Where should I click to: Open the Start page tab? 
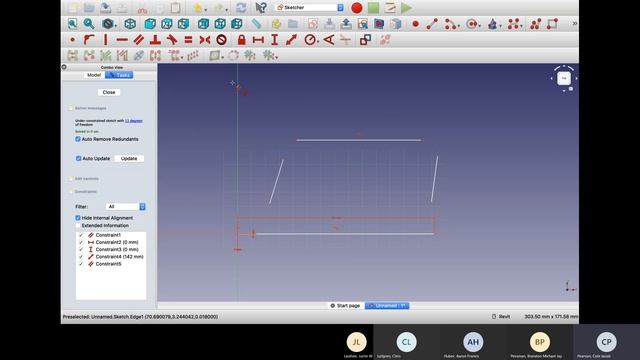tap(345, 306)
